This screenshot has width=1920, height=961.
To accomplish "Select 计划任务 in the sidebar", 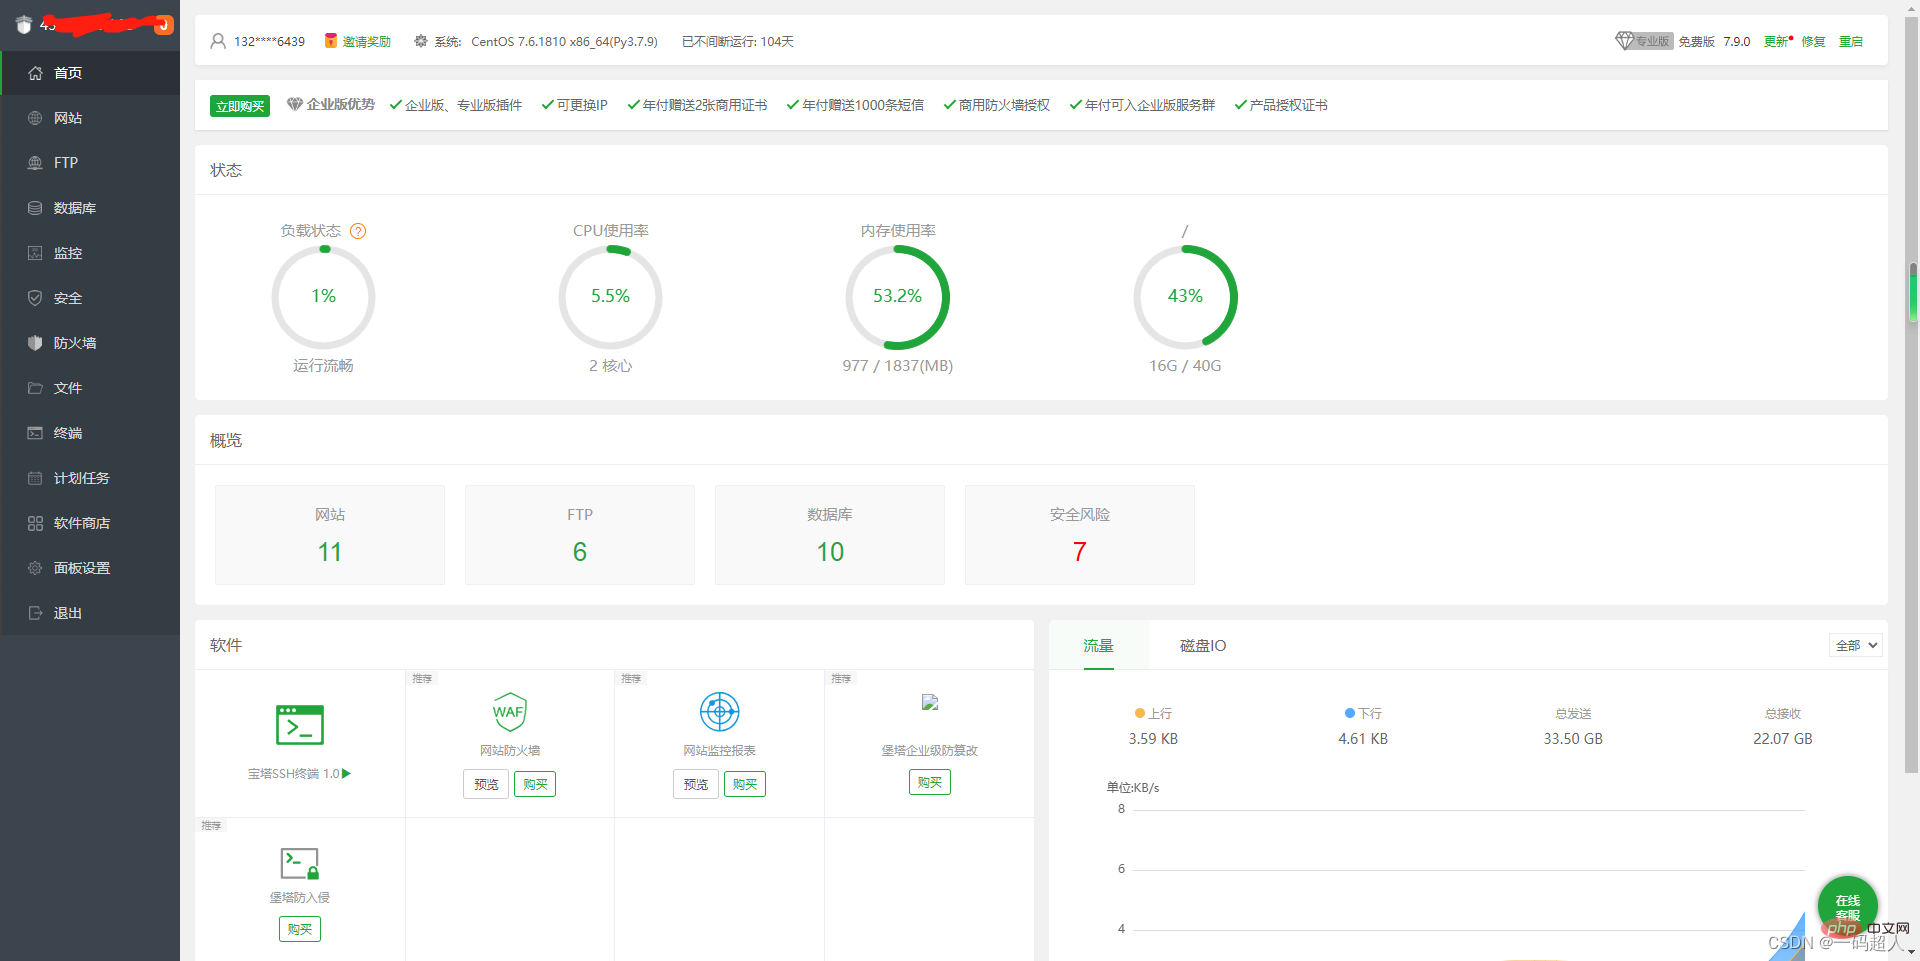I will click(90, 478).
